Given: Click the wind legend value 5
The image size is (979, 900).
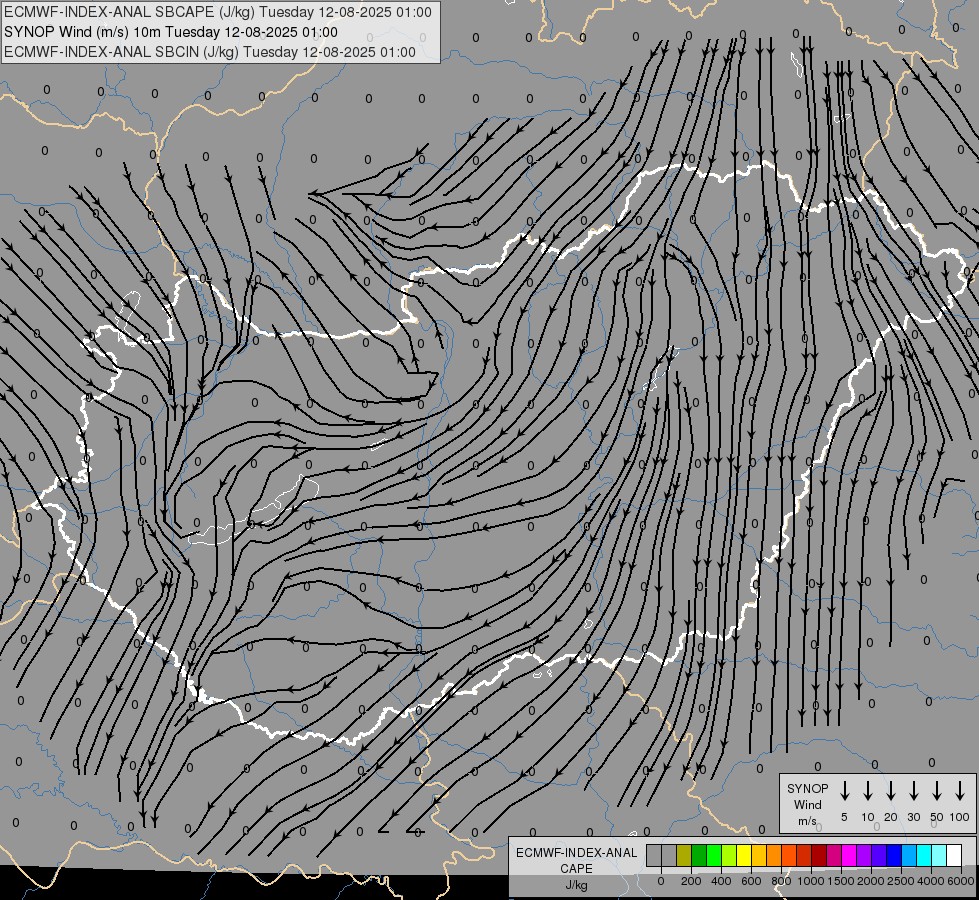Looking at the screenshot, I should 844,817.
